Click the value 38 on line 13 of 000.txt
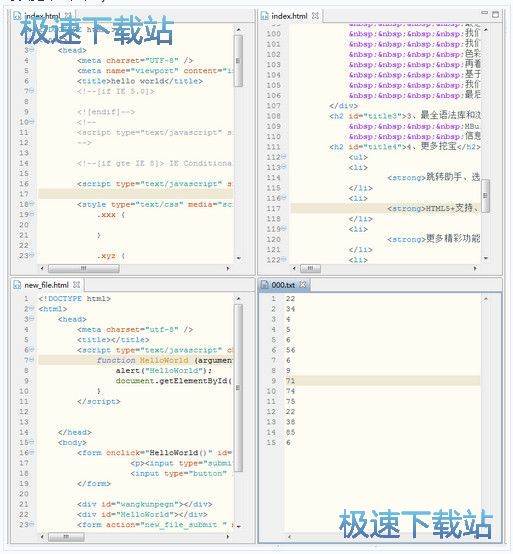This screenshot has width=513, height=554. click(290, 422)
